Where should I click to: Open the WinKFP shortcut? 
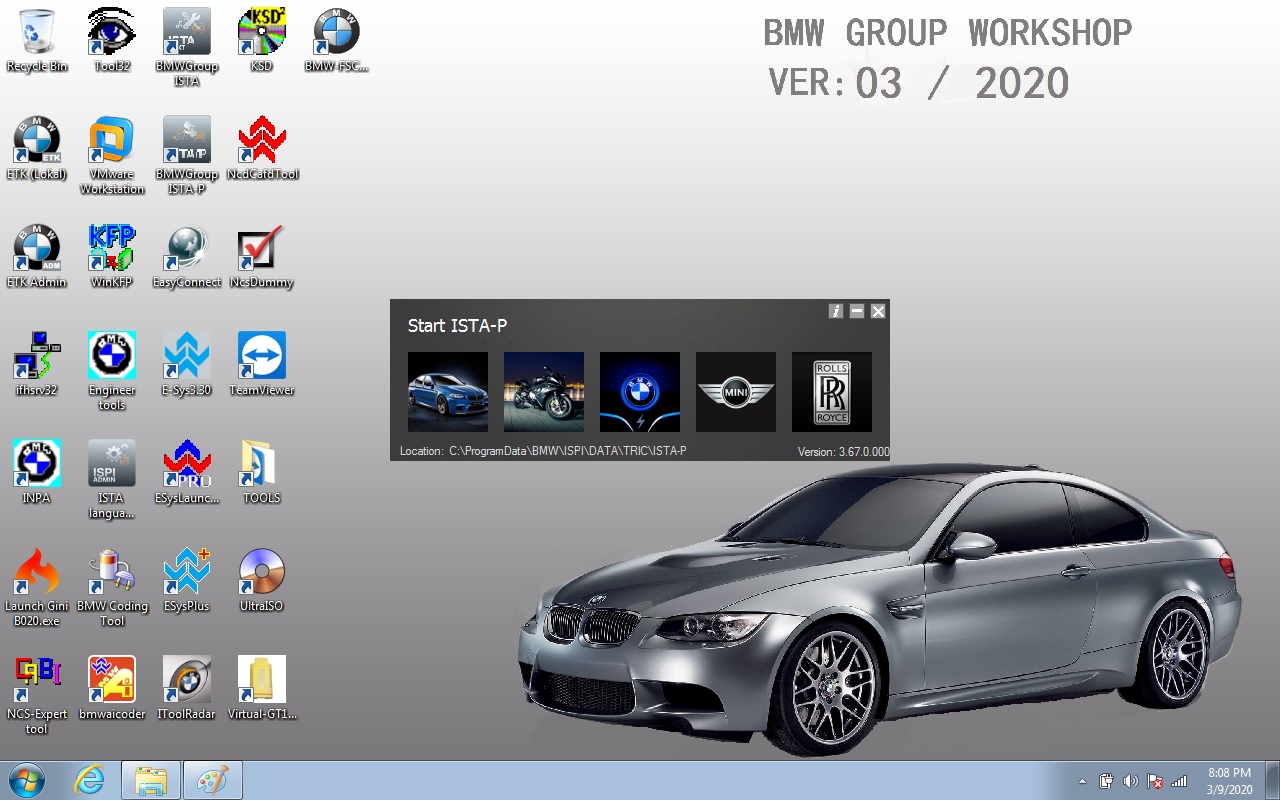pyautogui.click(x=112, y=256)
